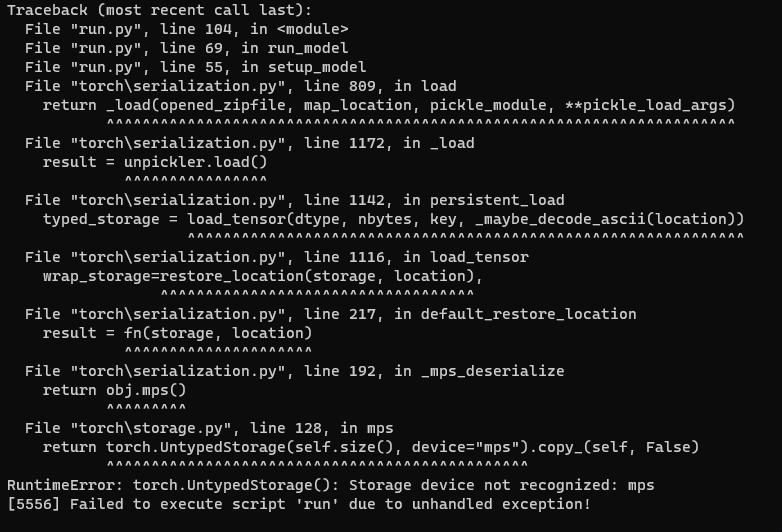Click the '[5556] Failed to execute script' line

coord(298,504)
